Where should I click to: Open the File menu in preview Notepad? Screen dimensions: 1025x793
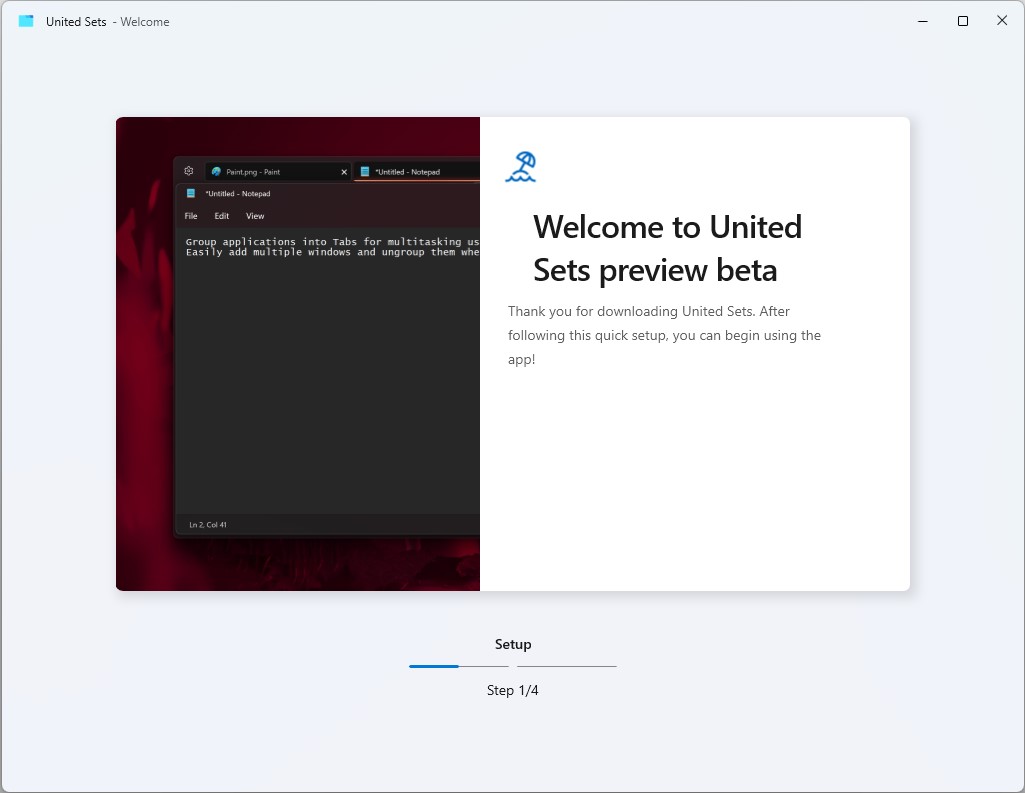(x=191, y=216)
